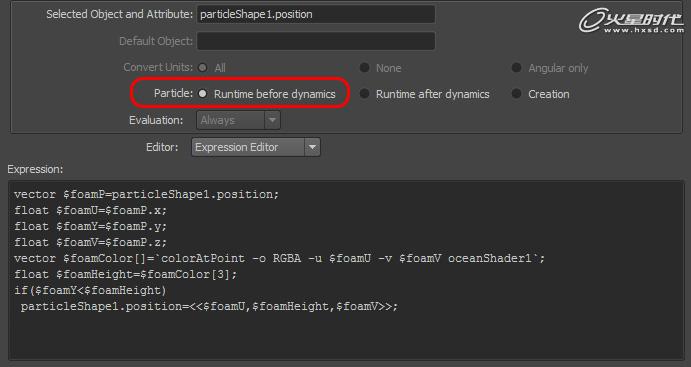Click the 'Editor:' label

162,147
